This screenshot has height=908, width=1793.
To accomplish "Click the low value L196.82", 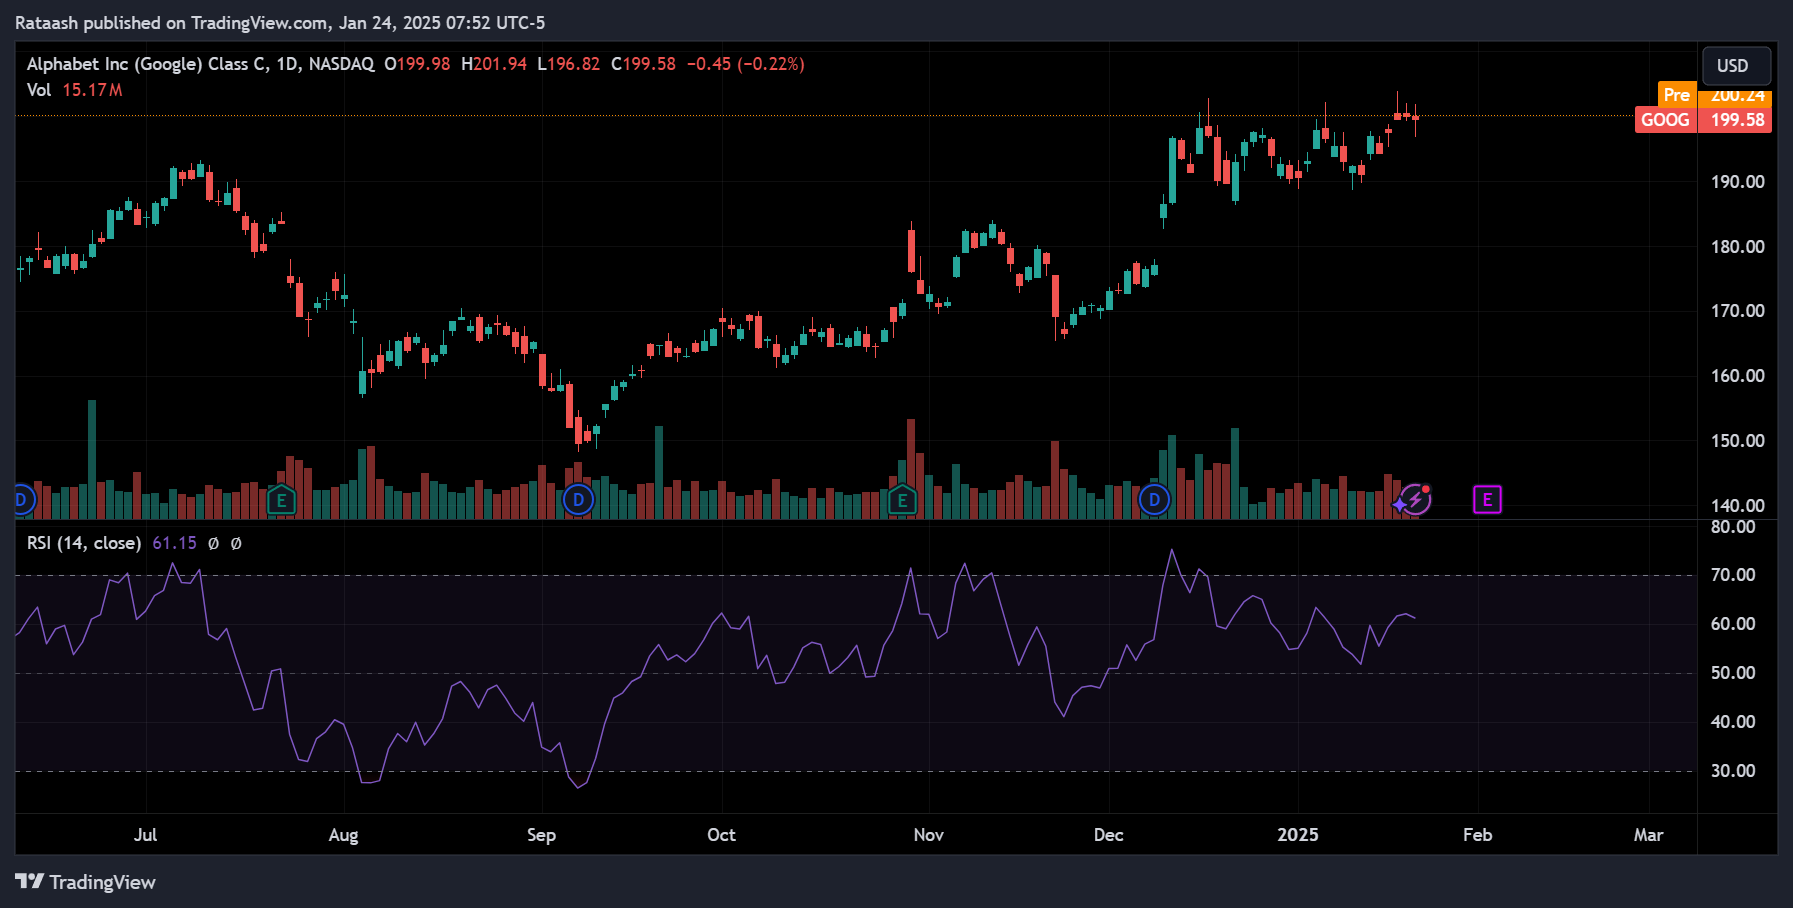I will click(569, 64).
